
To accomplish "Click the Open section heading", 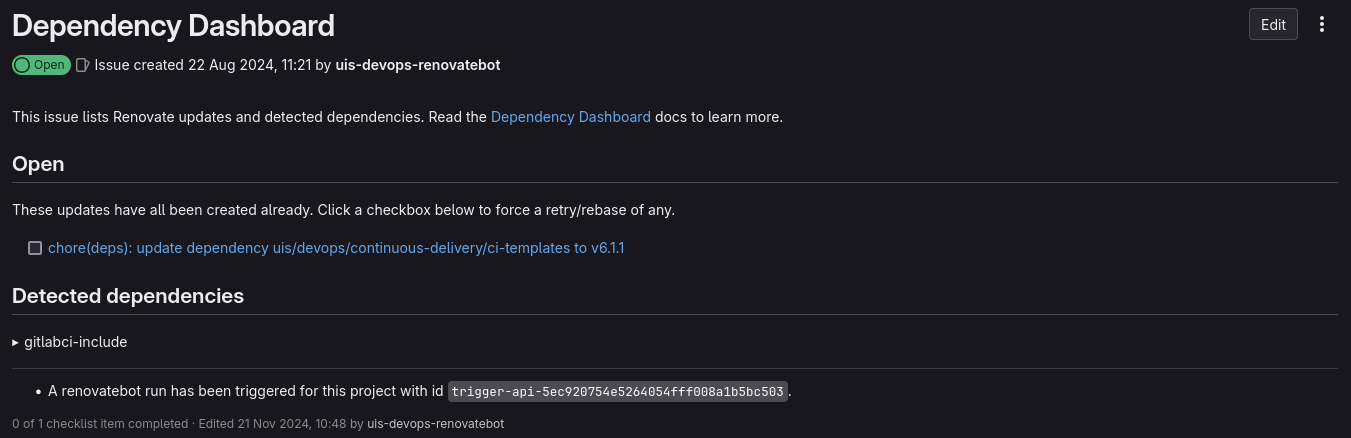I will [x=38, y=164].
